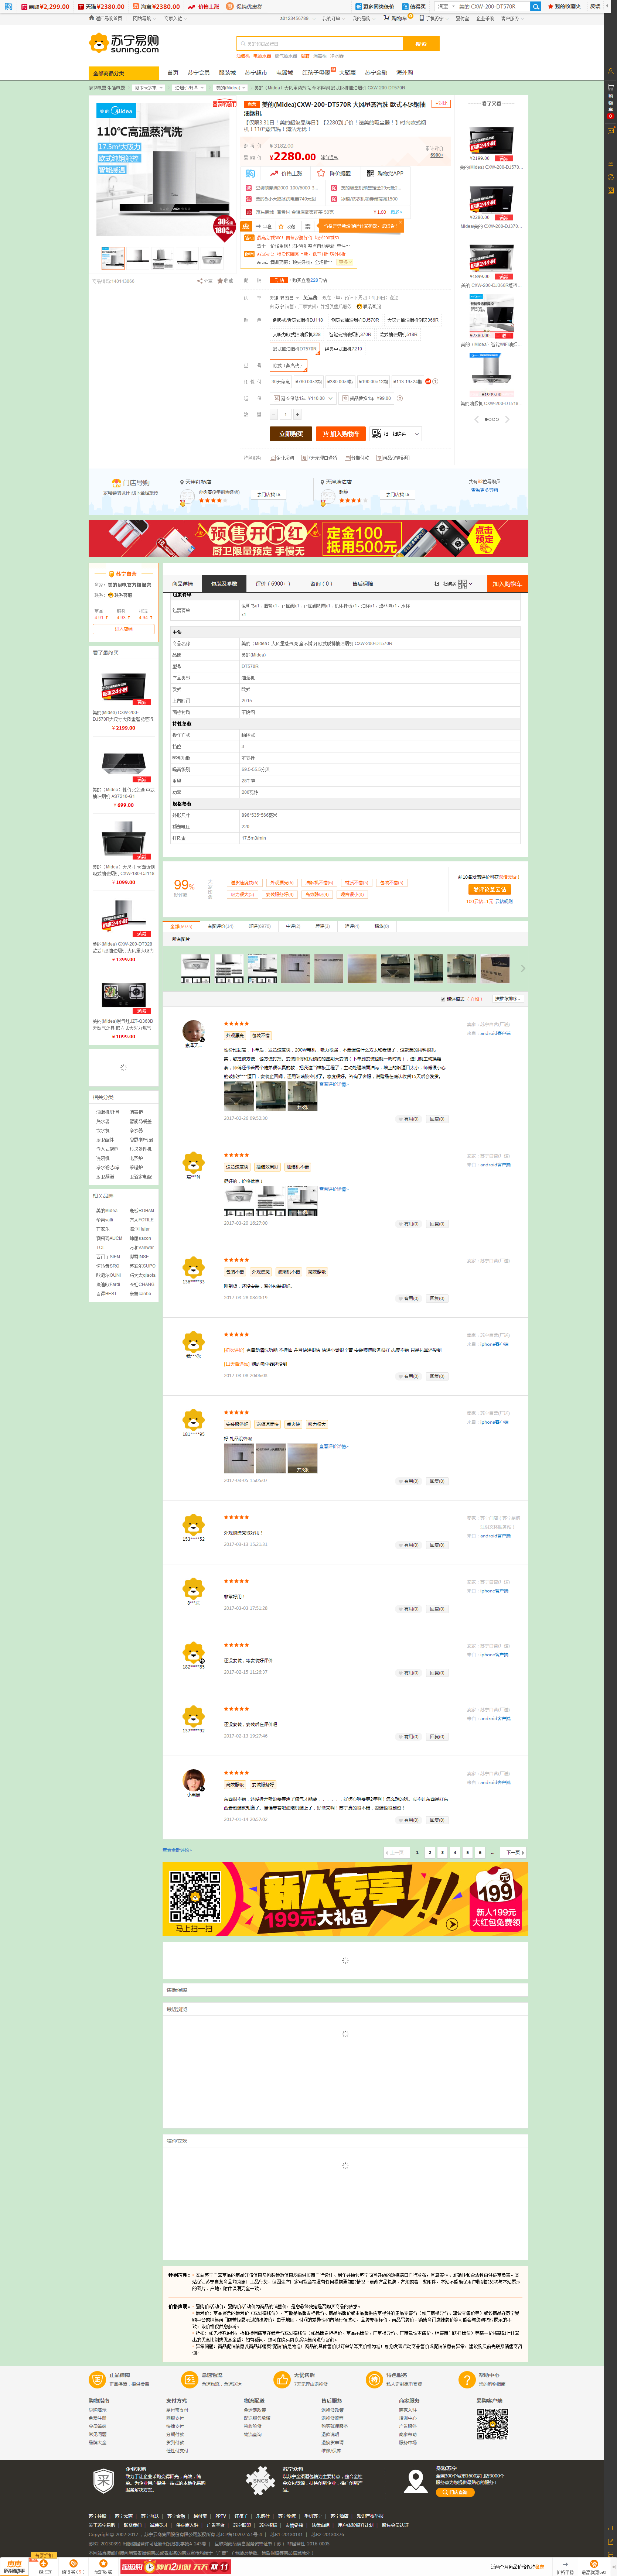617x2576 pixels.
Task: Choose the 经典中式烟机7210 model option
Action: click(344, 349)
